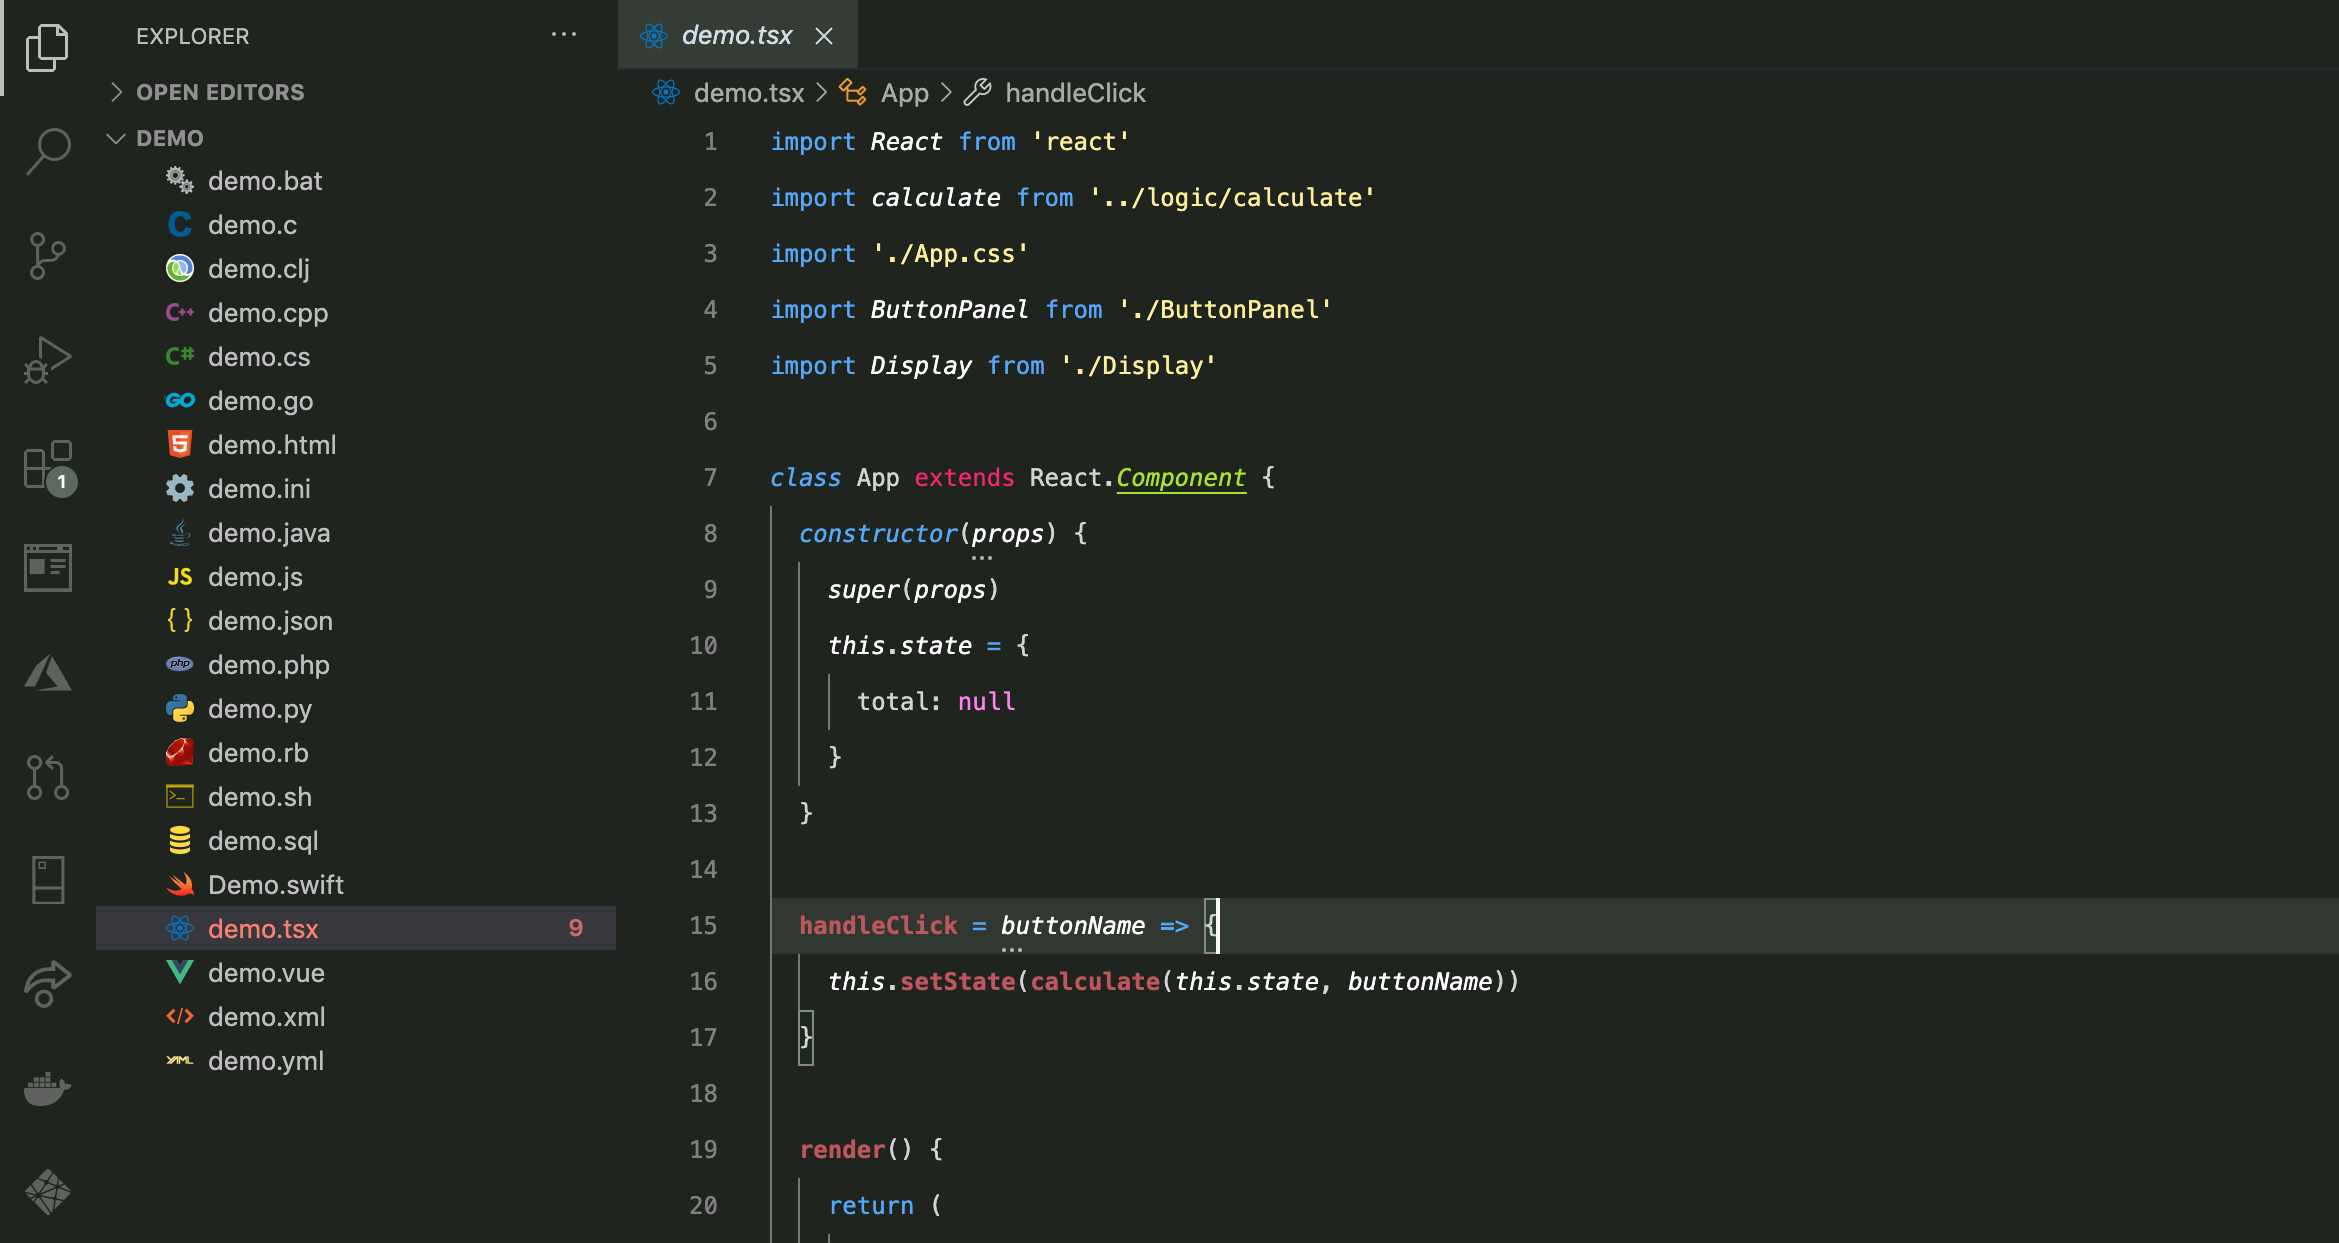Click the wrench icon before handleClick

977,93
